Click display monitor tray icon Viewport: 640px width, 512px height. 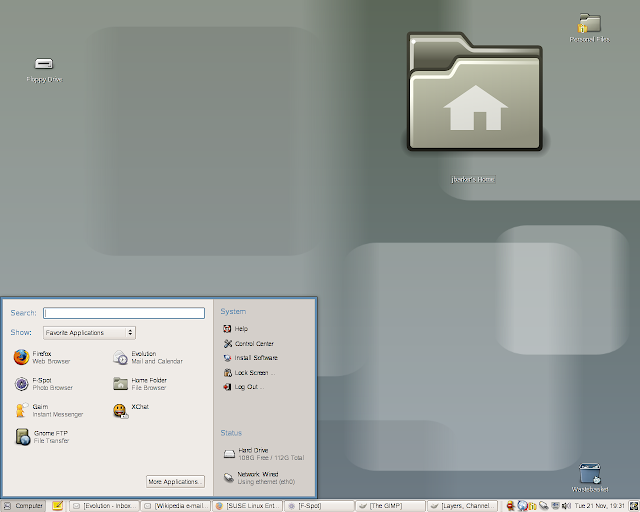pos(555,506)
